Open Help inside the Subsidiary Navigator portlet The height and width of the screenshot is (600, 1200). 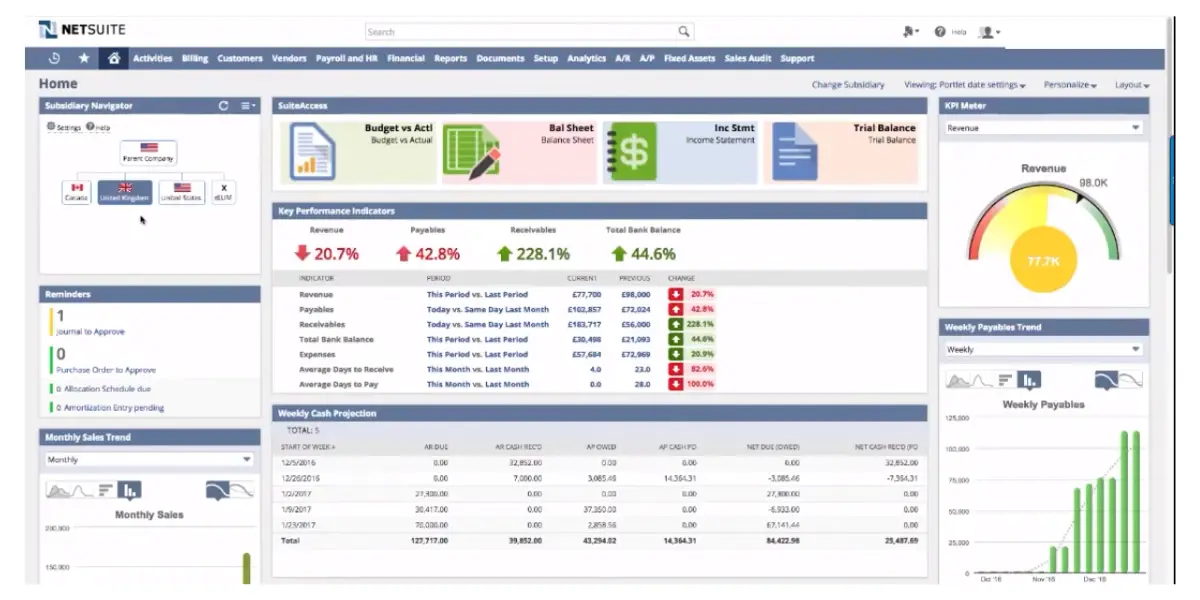point(98,127)
